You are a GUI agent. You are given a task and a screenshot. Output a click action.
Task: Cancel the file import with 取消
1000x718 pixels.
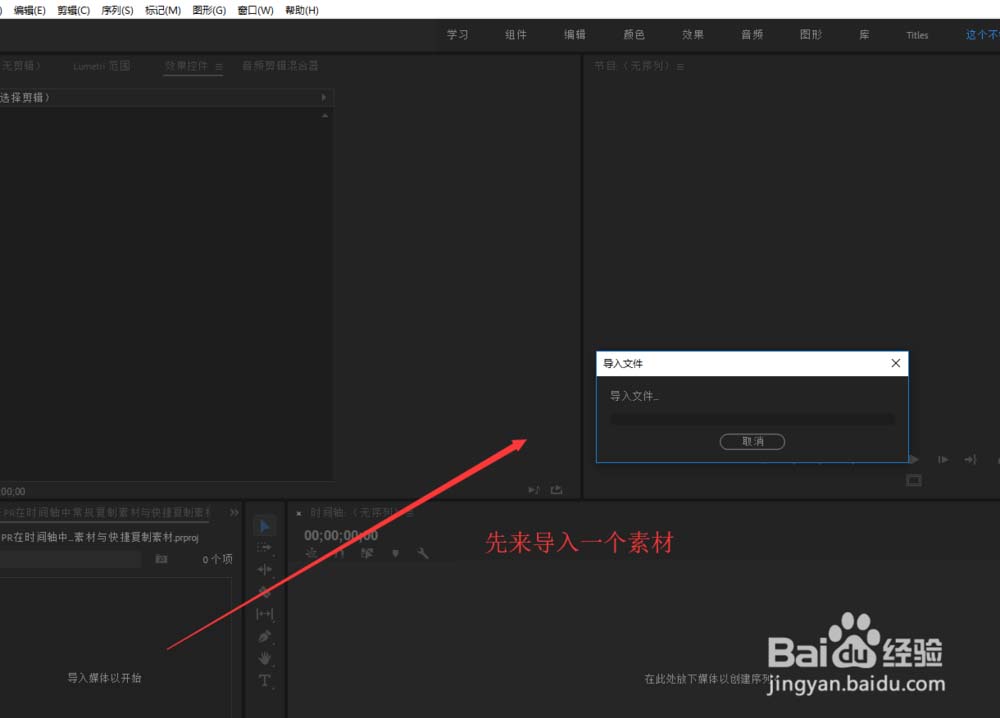click(x=752, y=441)
